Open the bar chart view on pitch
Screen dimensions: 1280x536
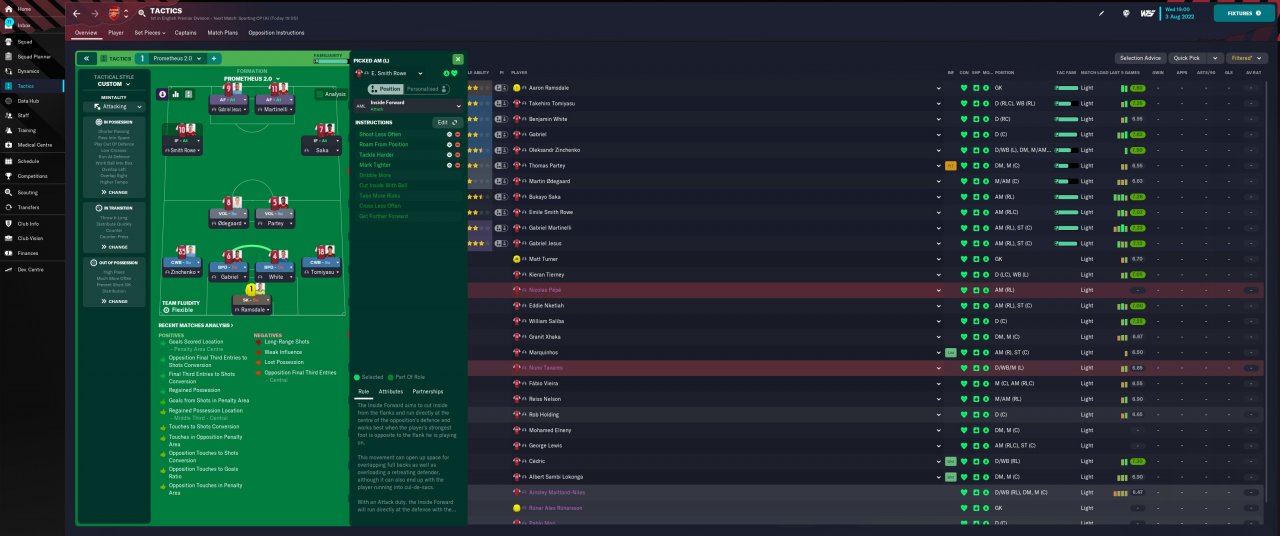point(176,94)
